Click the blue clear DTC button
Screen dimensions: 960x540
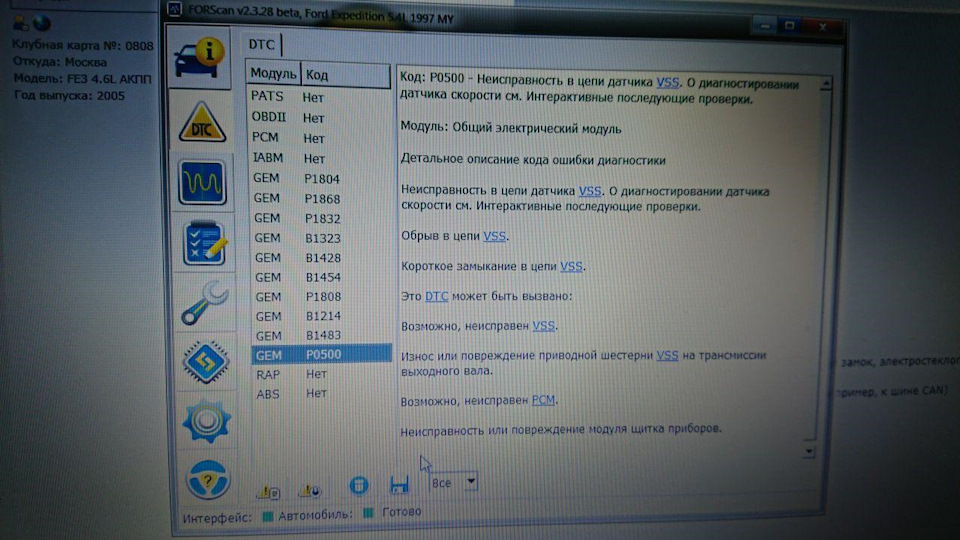[x=359, y=486]
